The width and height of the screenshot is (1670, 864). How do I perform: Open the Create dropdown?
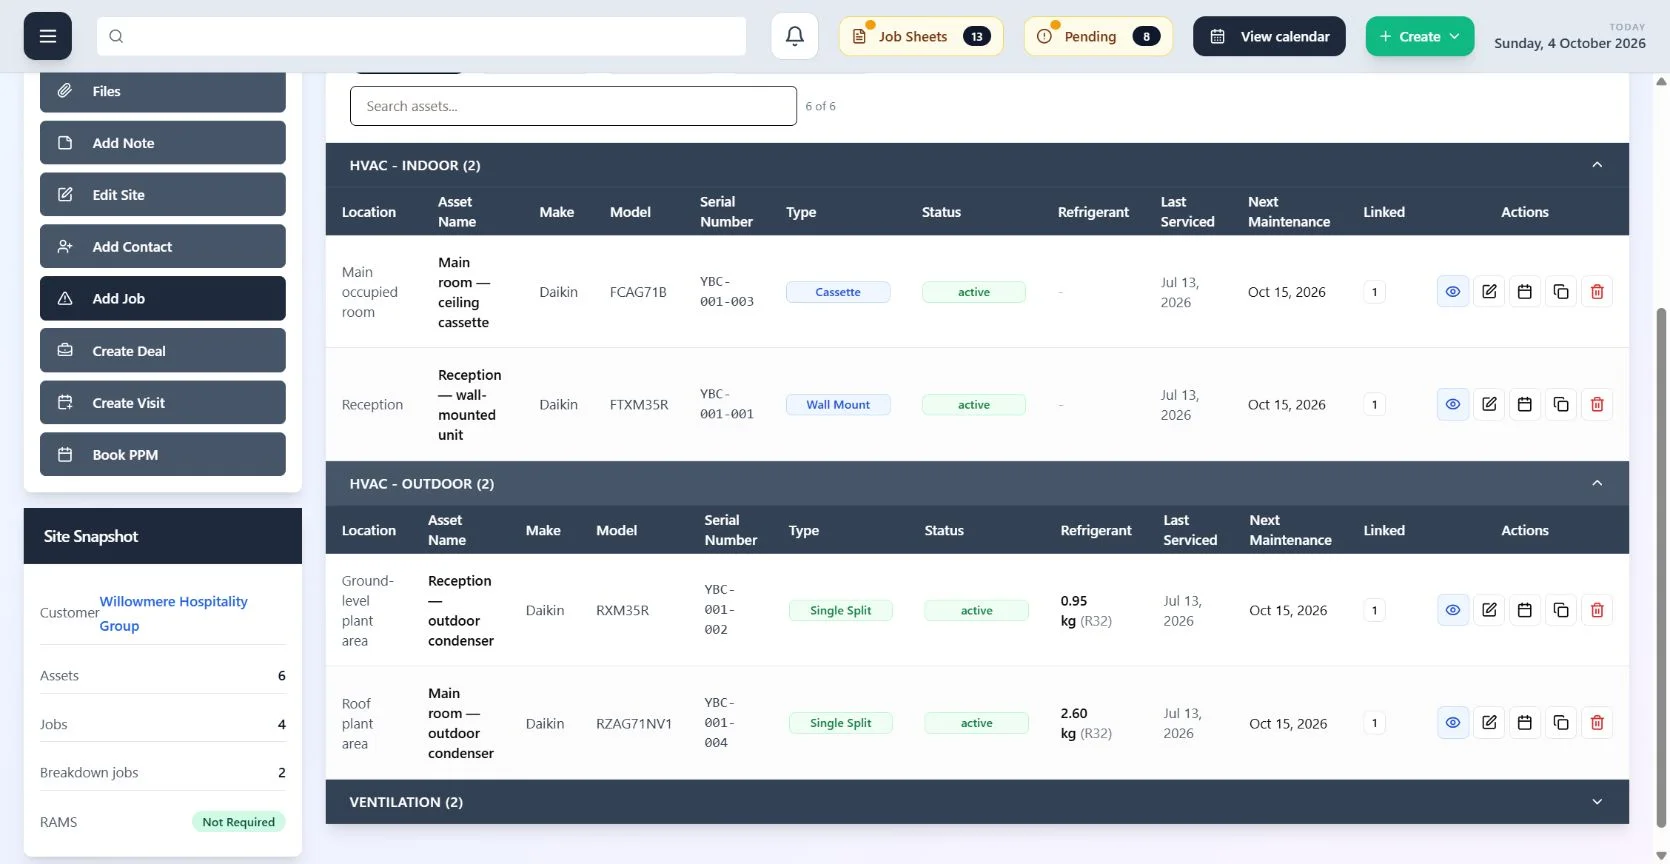pyautogui.click(x=1420, y=36)
